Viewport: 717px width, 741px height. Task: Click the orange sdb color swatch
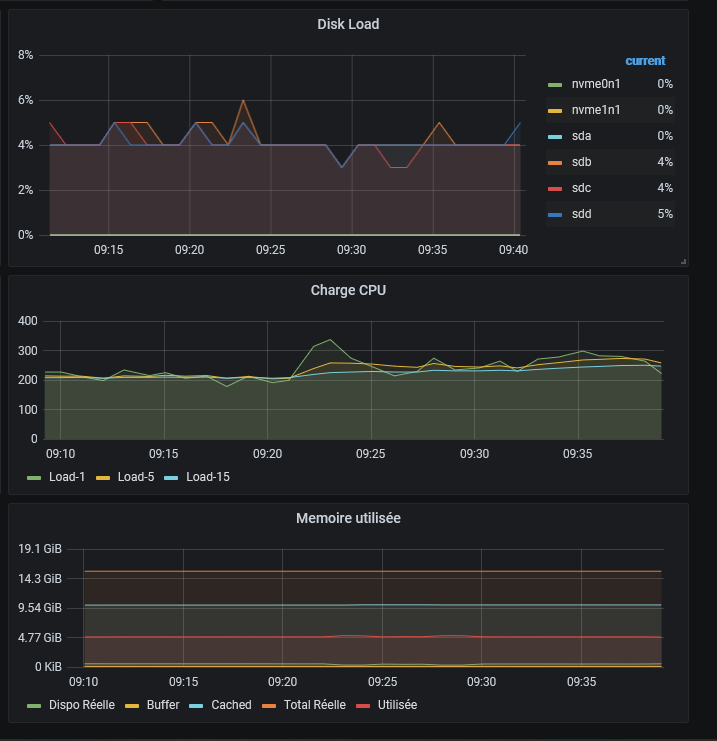click(555, 163)
